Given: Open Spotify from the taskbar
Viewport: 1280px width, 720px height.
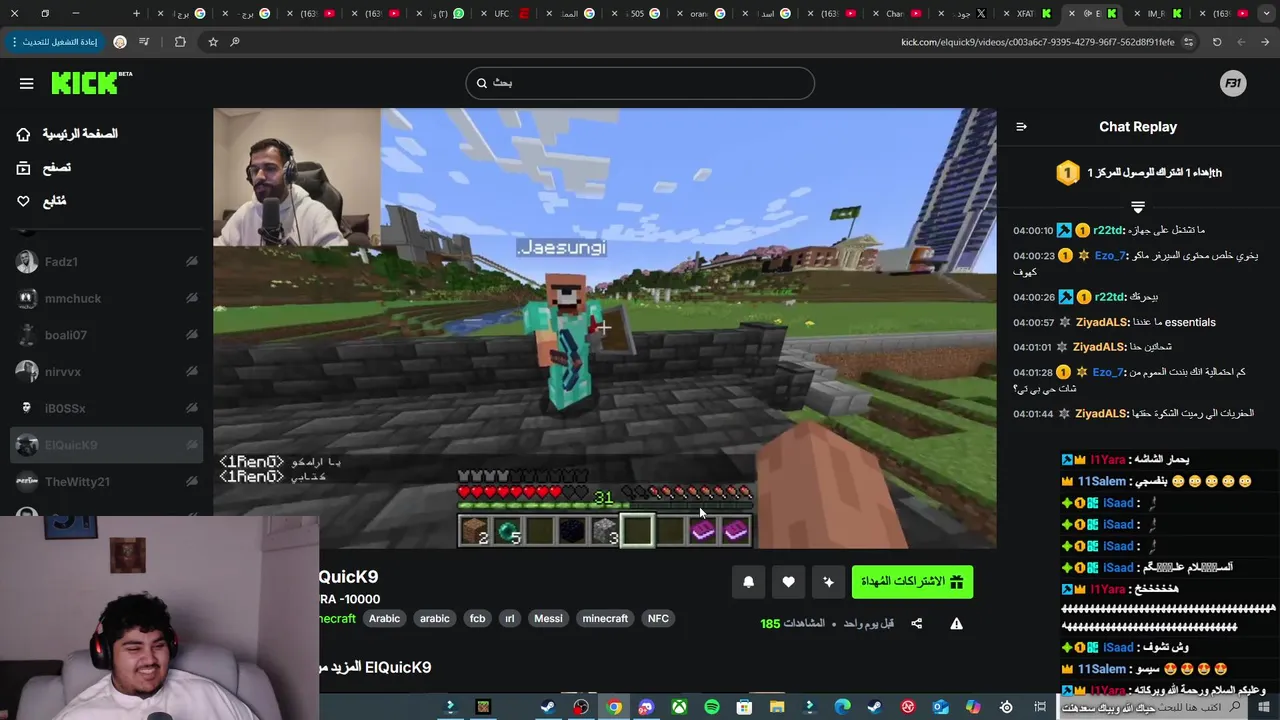Looking at the screenshot, I should point(711,707).
